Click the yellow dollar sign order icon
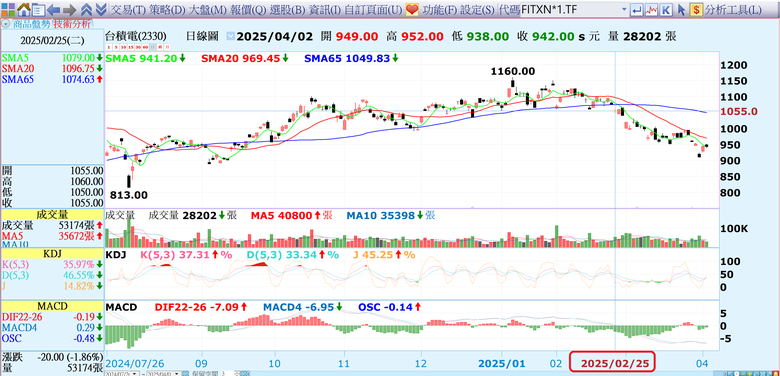This screenshot has height=376, width=780. tap(697, 9)
